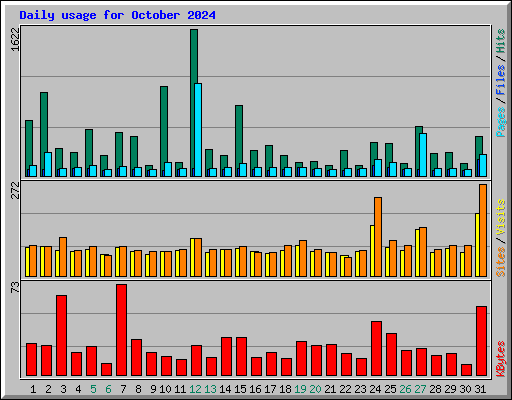Click the red KBytes bar for day 24

pyautogui.click(x=377, y=349)
